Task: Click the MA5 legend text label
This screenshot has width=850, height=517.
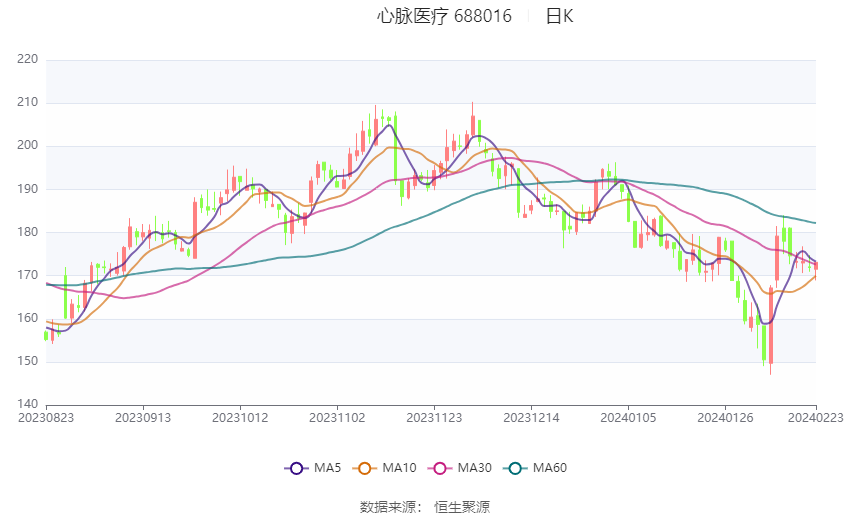Action: pyautogui.click(x=327, y=468)
